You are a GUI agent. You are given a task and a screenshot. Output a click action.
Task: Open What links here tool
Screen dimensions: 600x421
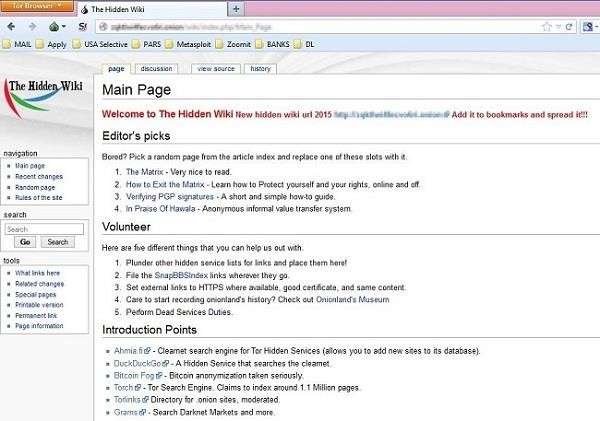pyautogui.click(x=38, y=273)
